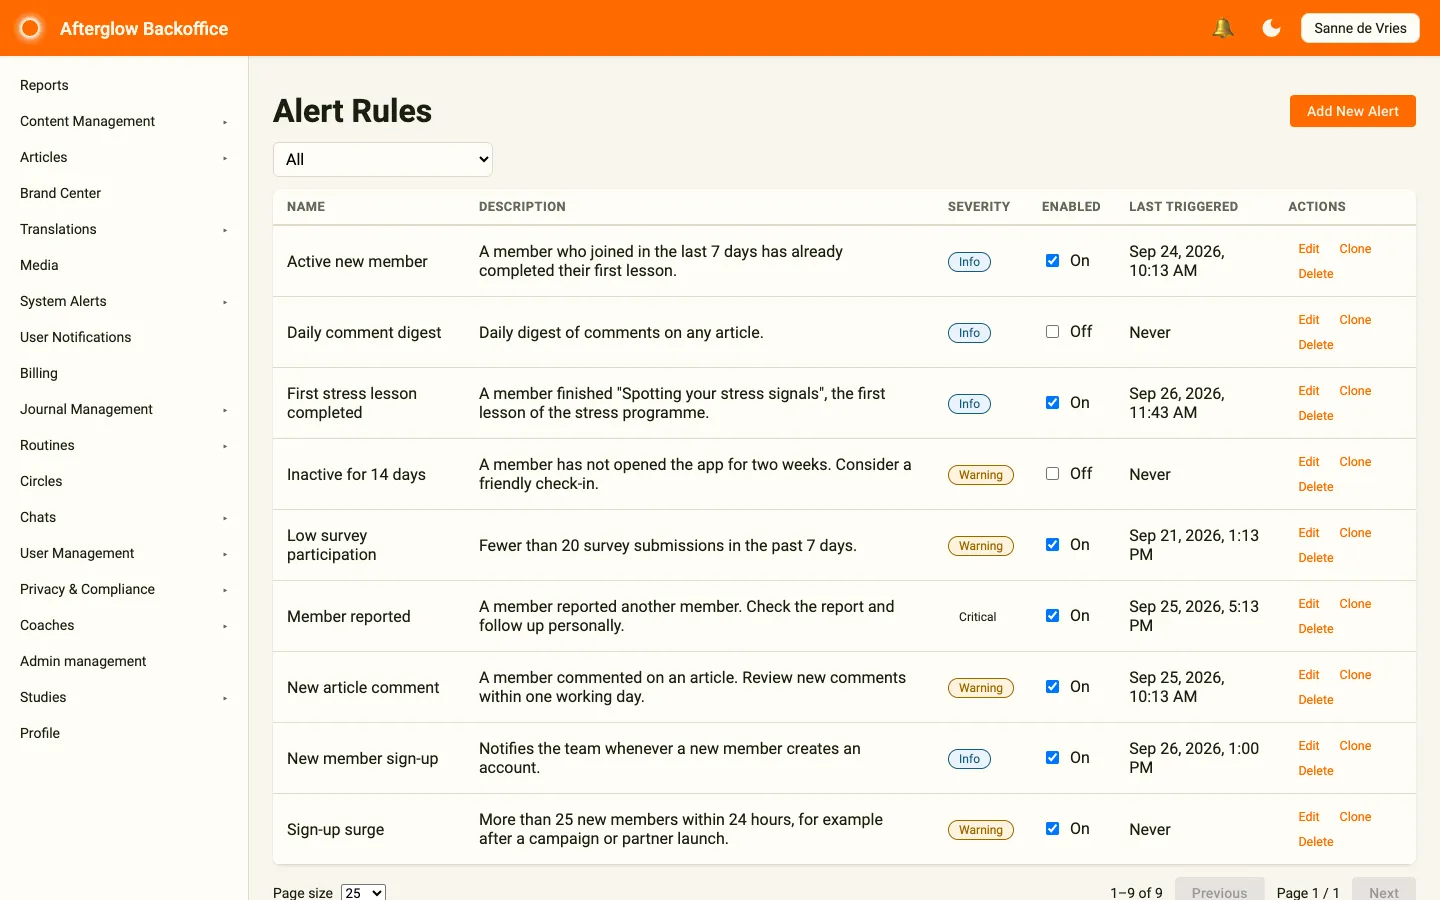This screenshot has height=900, width=1440.
Task: Go to Billing page
Action: pos(39,373)
